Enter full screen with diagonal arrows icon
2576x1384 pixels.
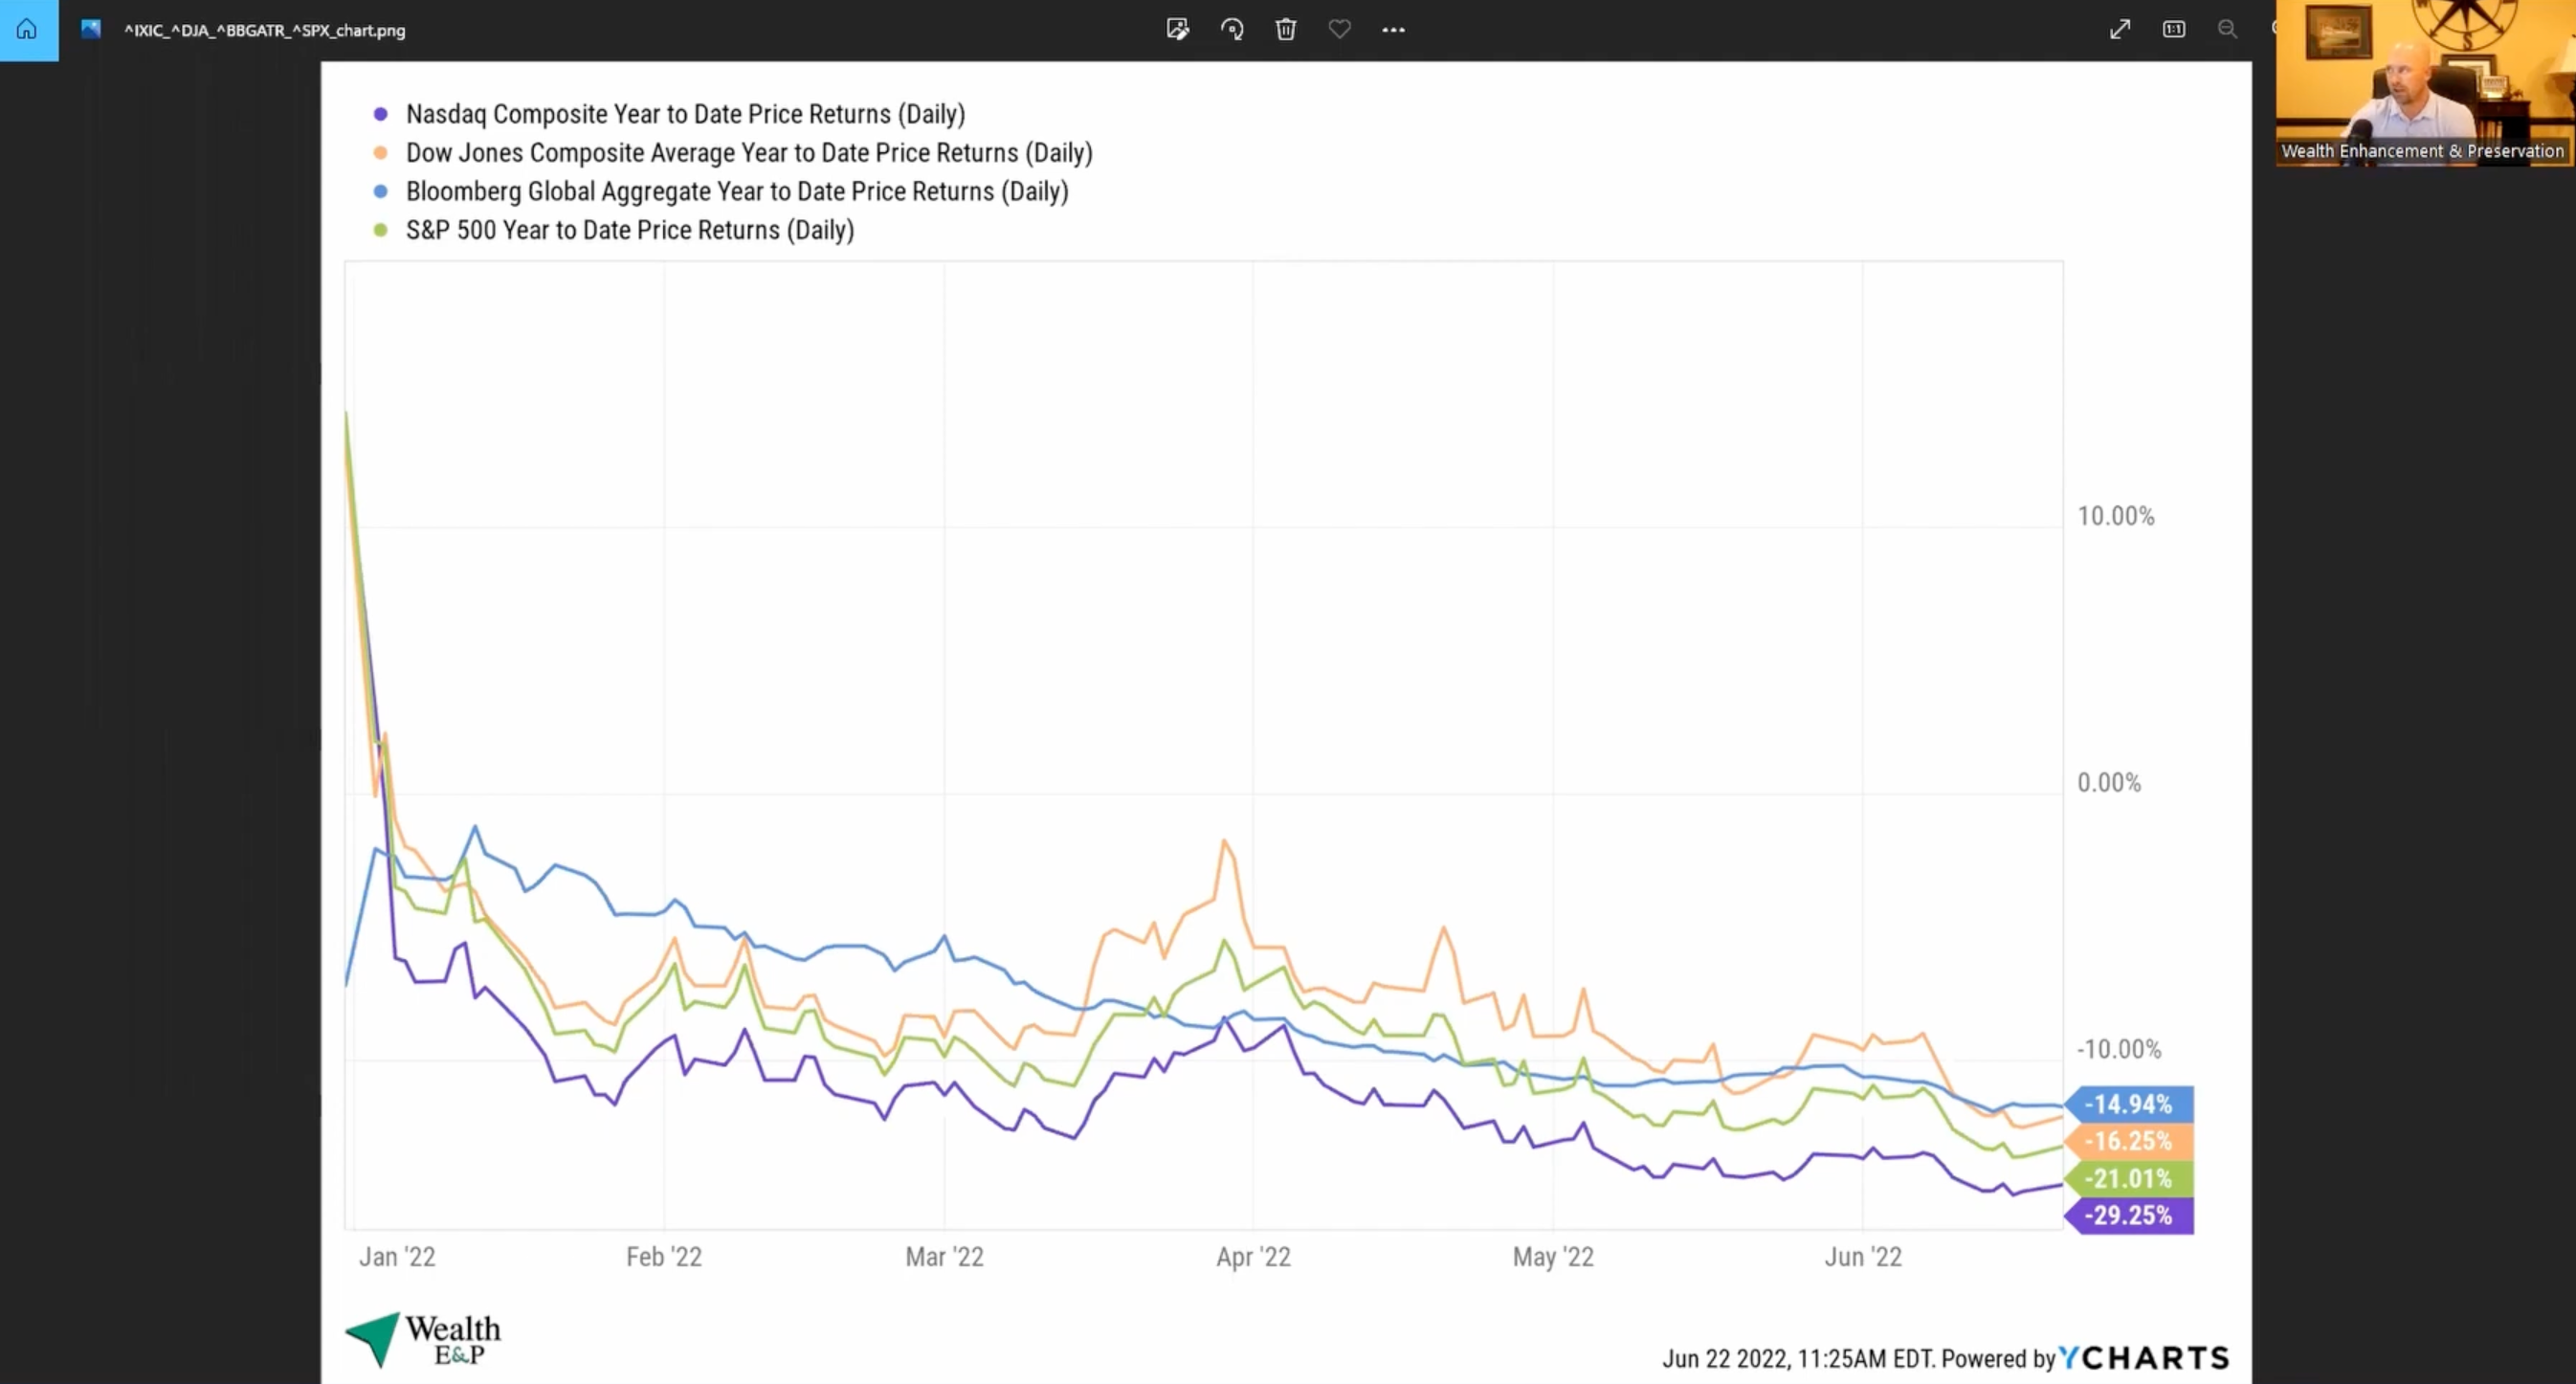[x=2119, y=30]
